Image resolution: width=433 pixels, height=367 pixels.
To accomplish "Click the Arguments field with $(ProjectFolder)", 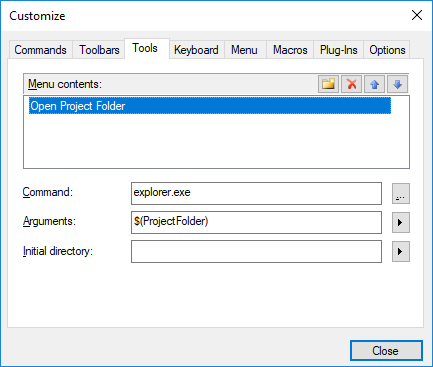I will coord(256,222).
